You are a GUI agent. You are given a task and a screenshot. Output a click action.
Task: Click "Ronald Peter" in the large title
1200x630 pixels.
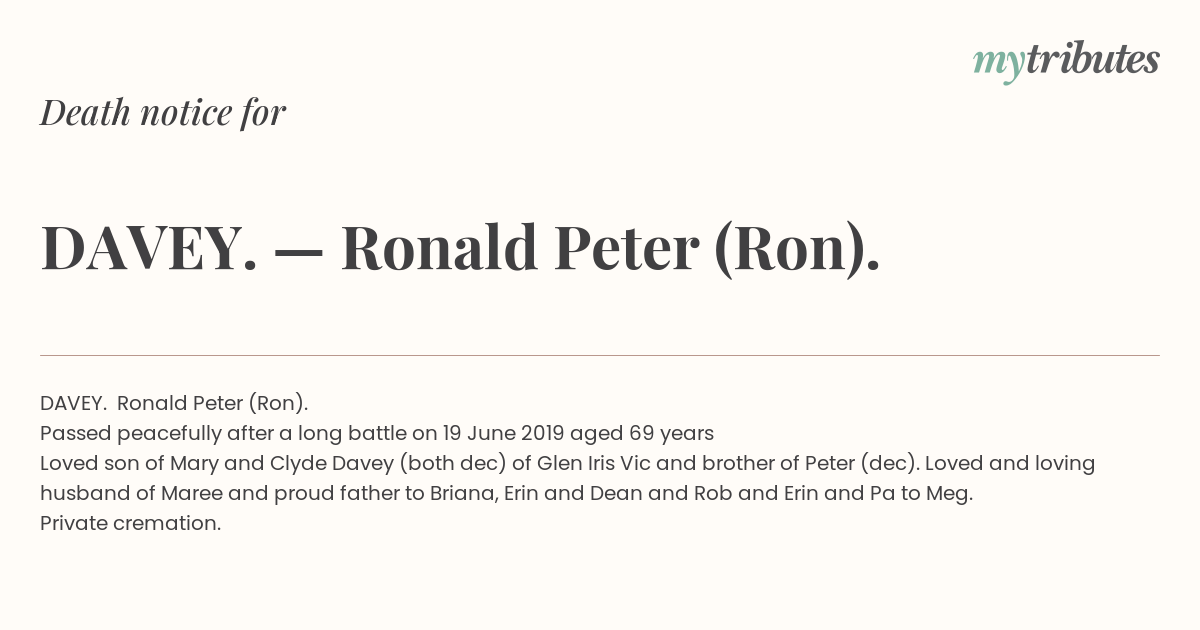point(519,248)
